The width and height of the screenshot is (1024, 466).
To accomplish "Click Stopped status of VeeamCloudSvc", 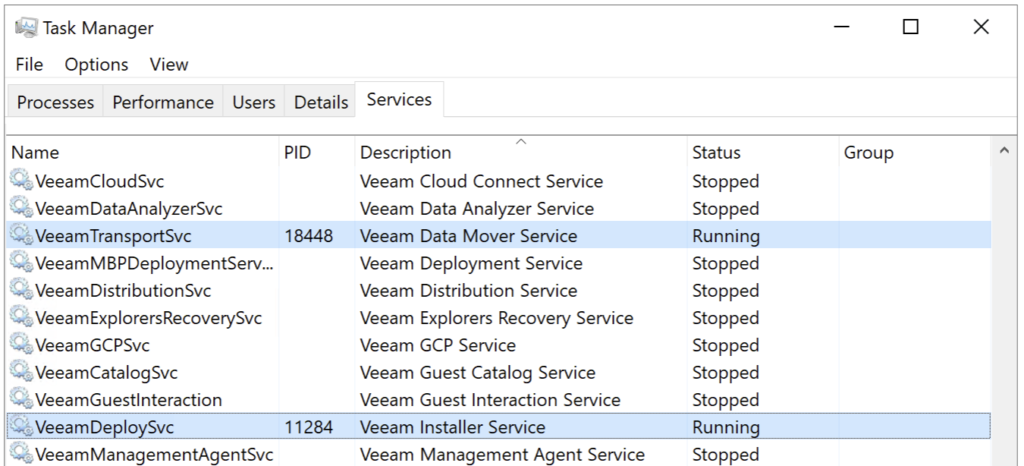I will click(x=726, y=181).
